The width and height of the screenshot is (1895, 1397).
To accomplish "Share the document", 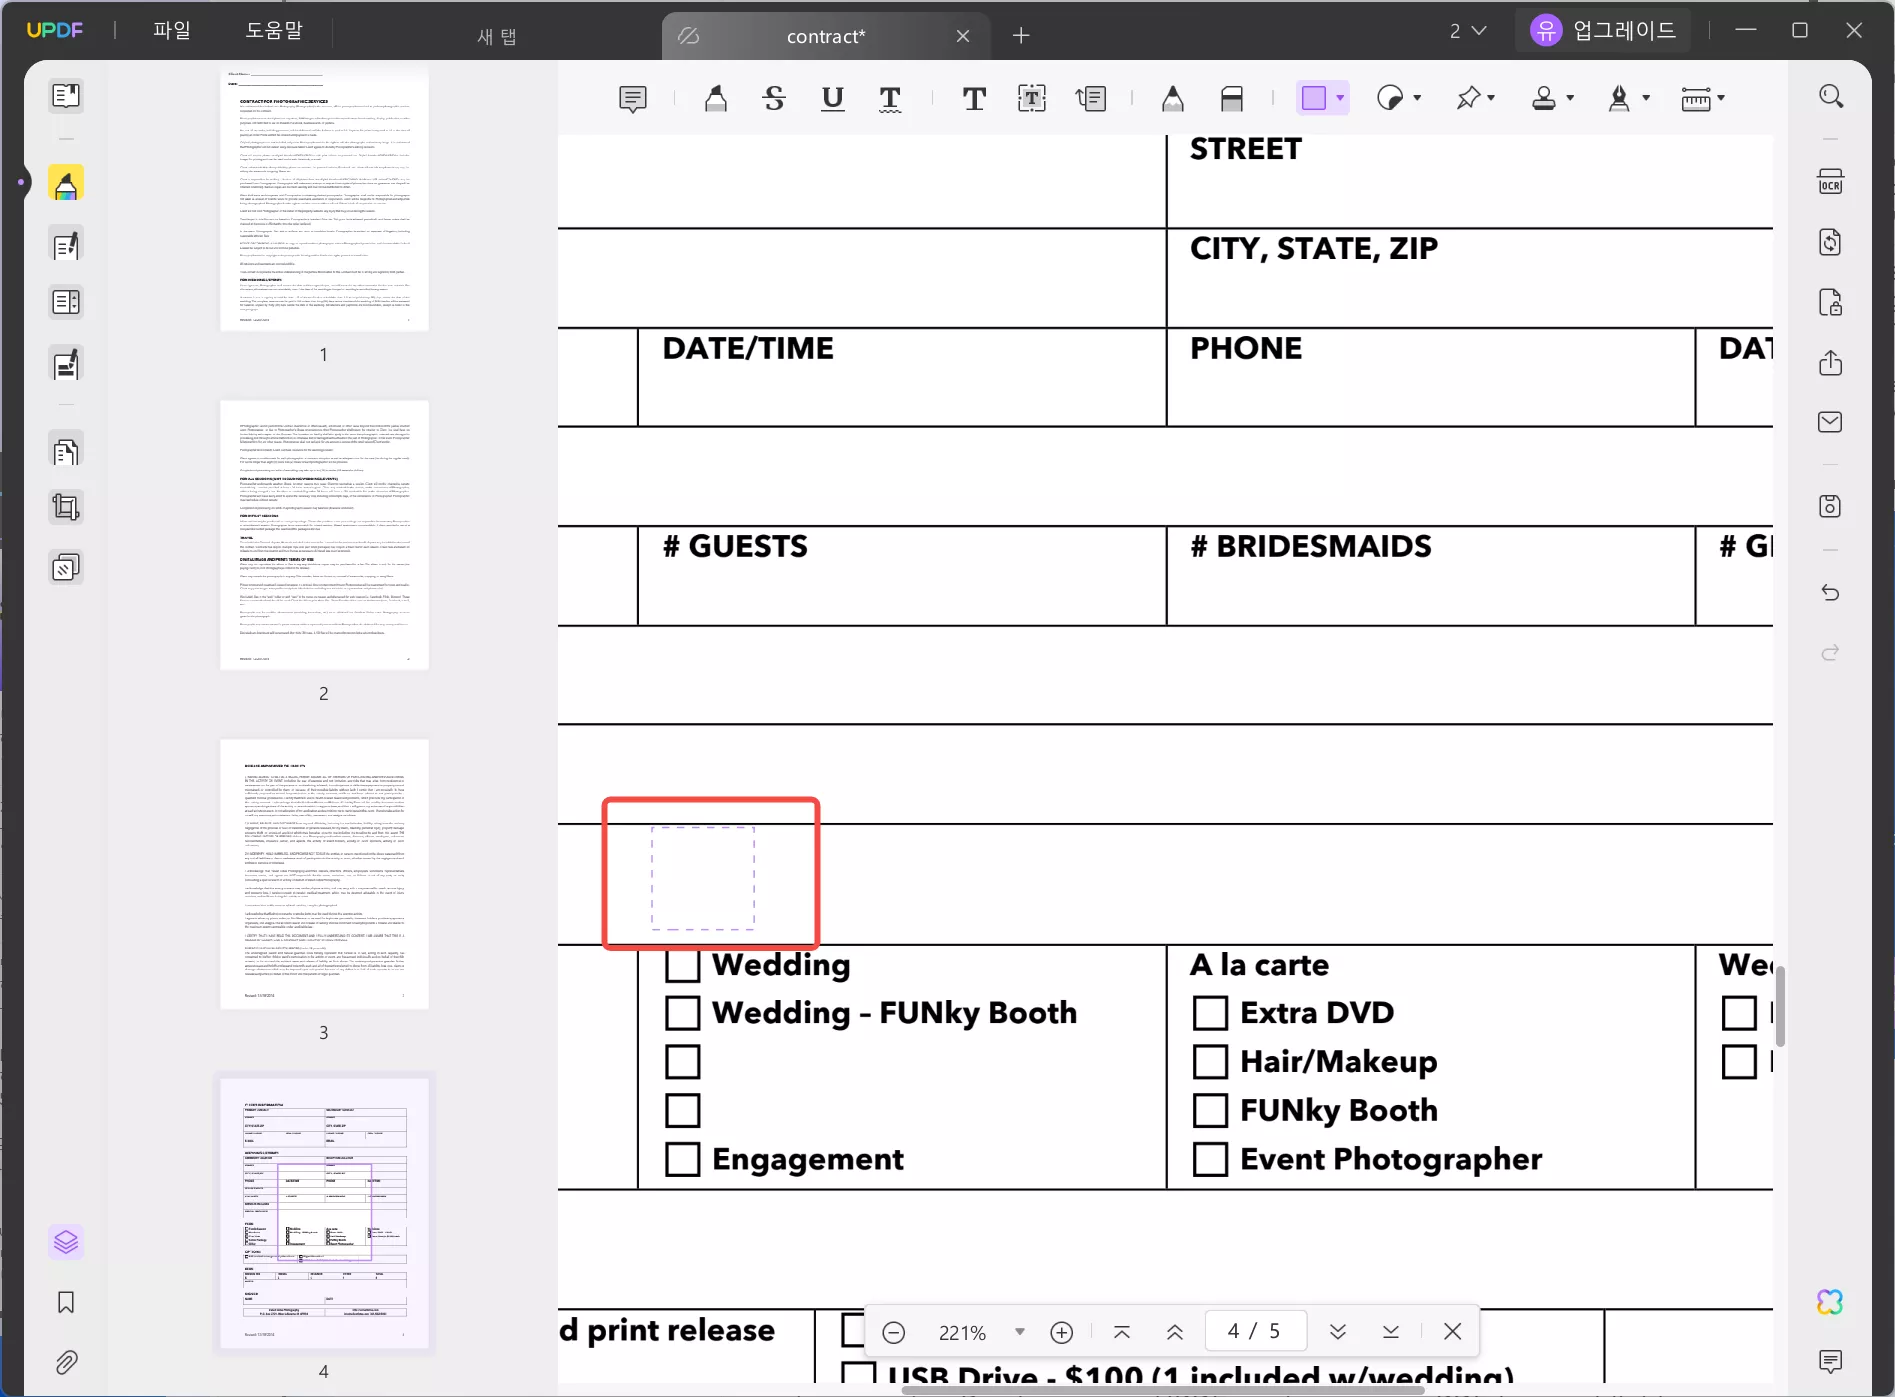I will click(x=1831, y=362).
